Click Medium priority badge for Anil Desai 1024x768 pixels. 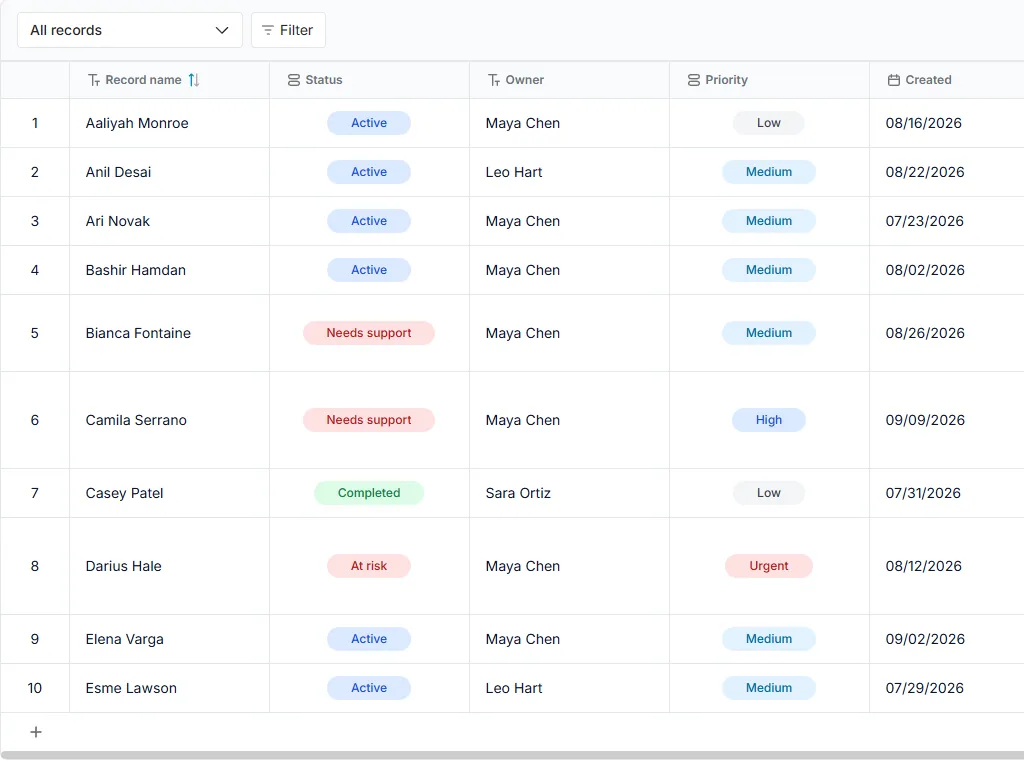point(769,172)
